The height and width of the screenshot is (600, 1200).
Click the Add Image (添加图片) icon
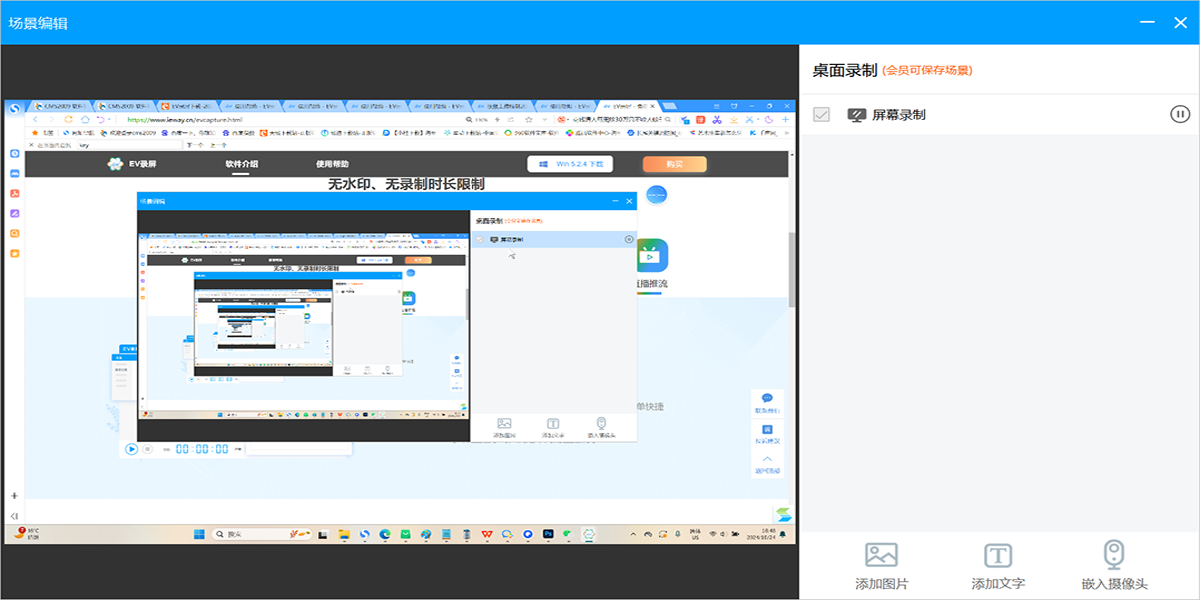(881, 556)
